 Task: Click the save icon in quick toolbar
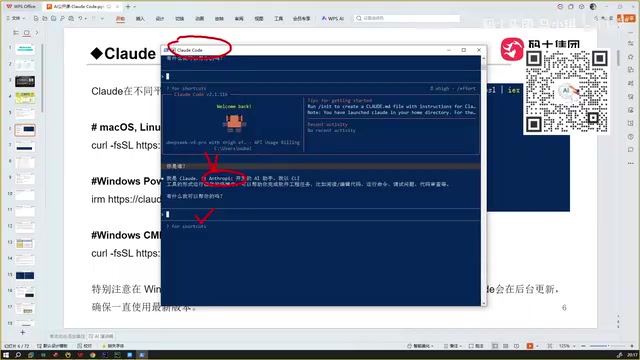click(36, 18)
